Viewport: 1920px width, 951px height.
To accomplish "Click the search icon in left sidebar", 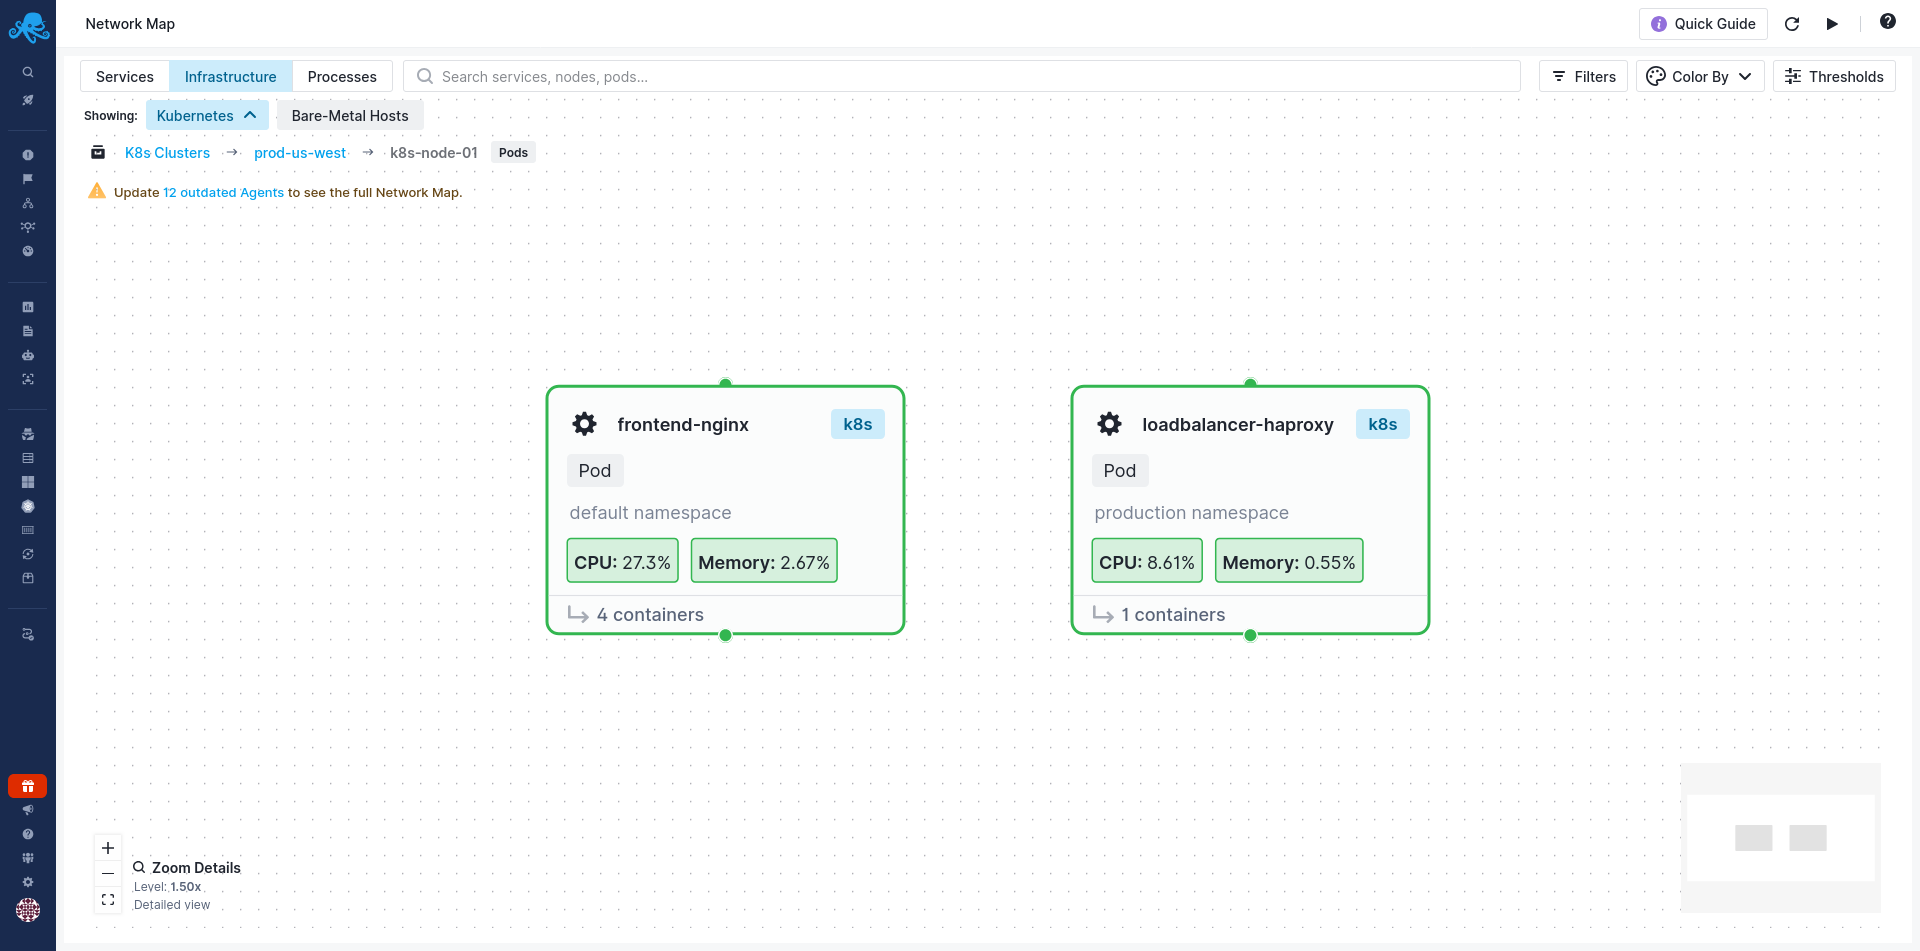I will [28, 72].
